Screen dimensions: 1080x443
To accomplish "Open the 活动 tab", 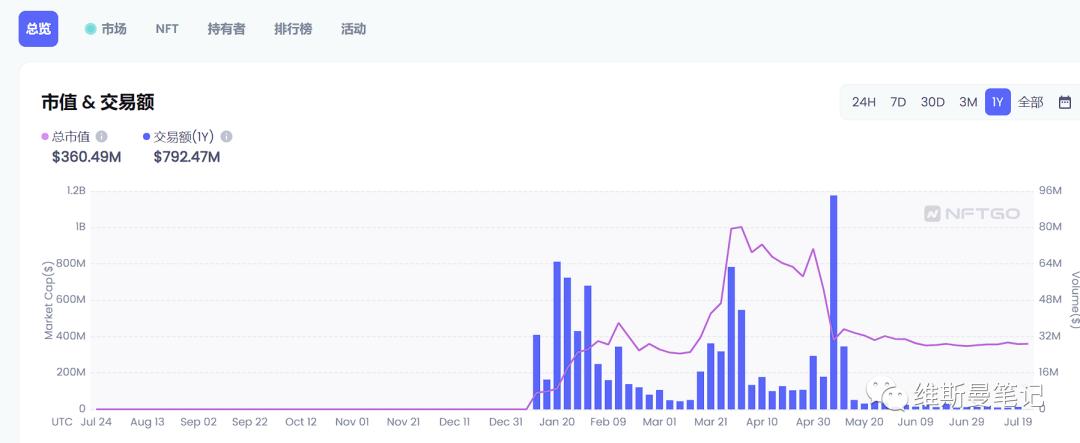I will point(353,29).
